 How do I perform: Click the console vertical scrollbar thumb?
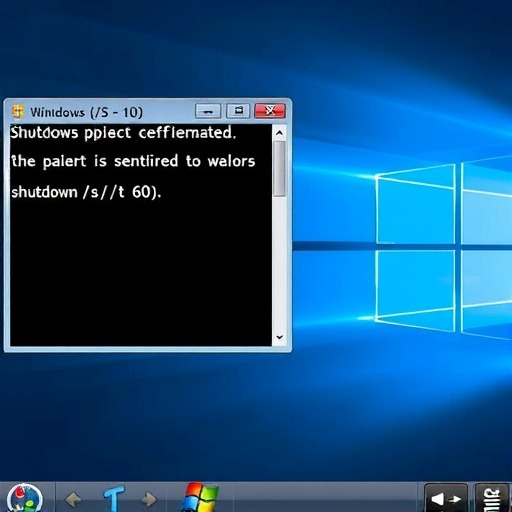click(x=279, y=168)
